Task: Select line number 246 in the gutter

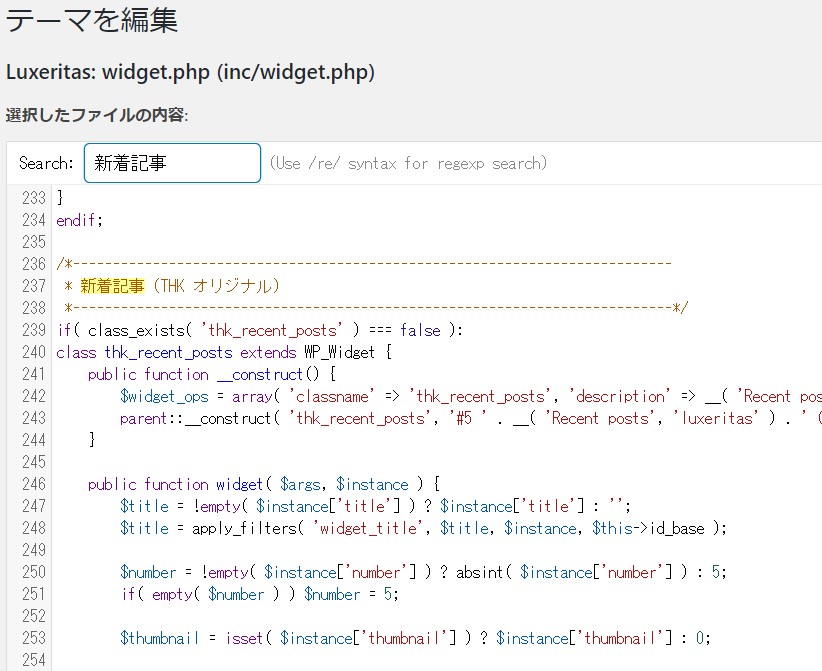Action: pos(34,484)
